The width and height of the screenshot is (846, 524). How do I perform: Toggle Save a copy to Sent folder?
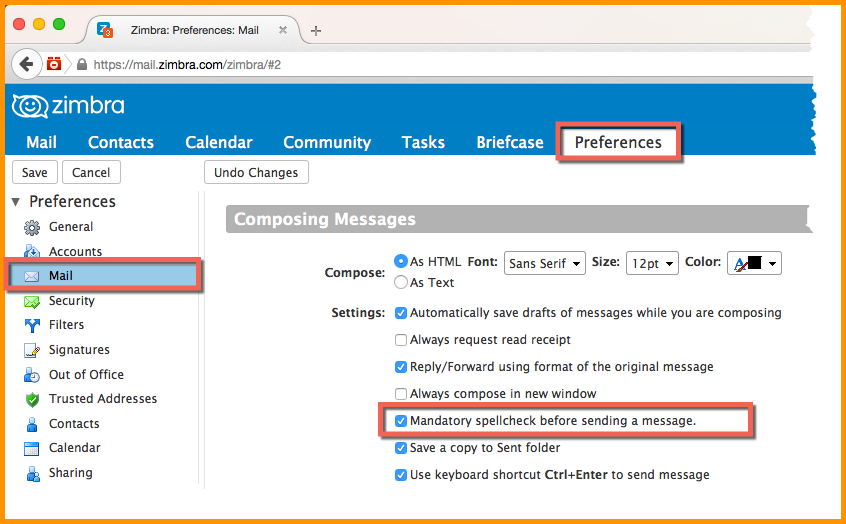400,448
